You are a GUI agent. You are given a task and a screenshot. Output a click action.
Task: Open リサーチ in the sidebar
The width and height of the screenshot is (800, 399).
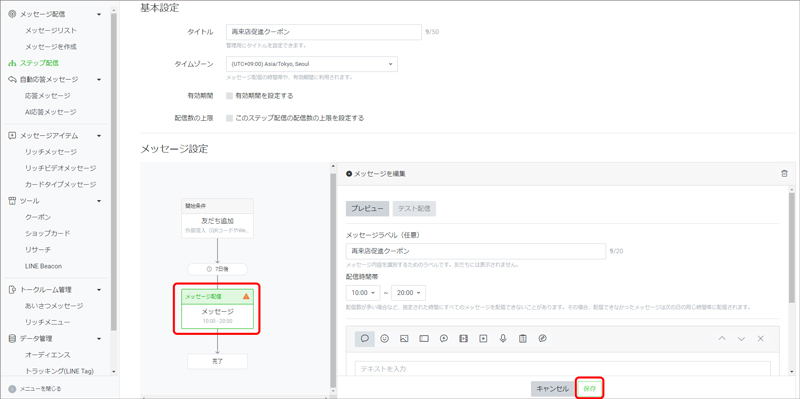tap(38, 250)
